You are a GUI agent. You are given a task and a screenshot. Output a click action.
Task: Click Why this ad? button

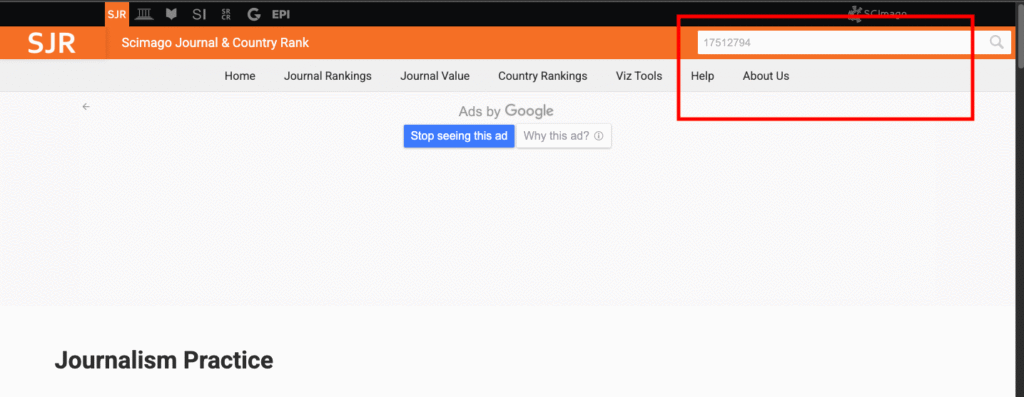click(x=564, y=136)
